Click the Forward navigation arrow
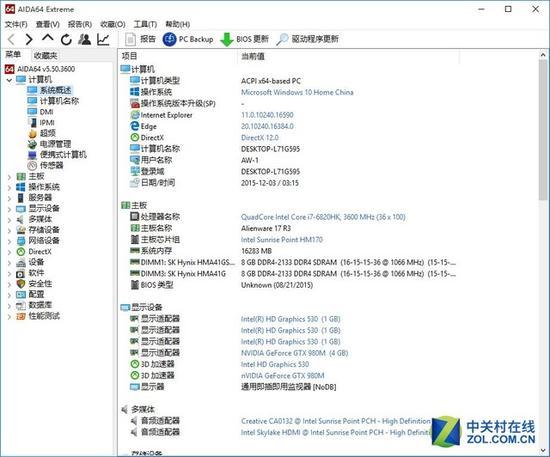Screen dimensions: 550x457 click(x=29, y=39)
